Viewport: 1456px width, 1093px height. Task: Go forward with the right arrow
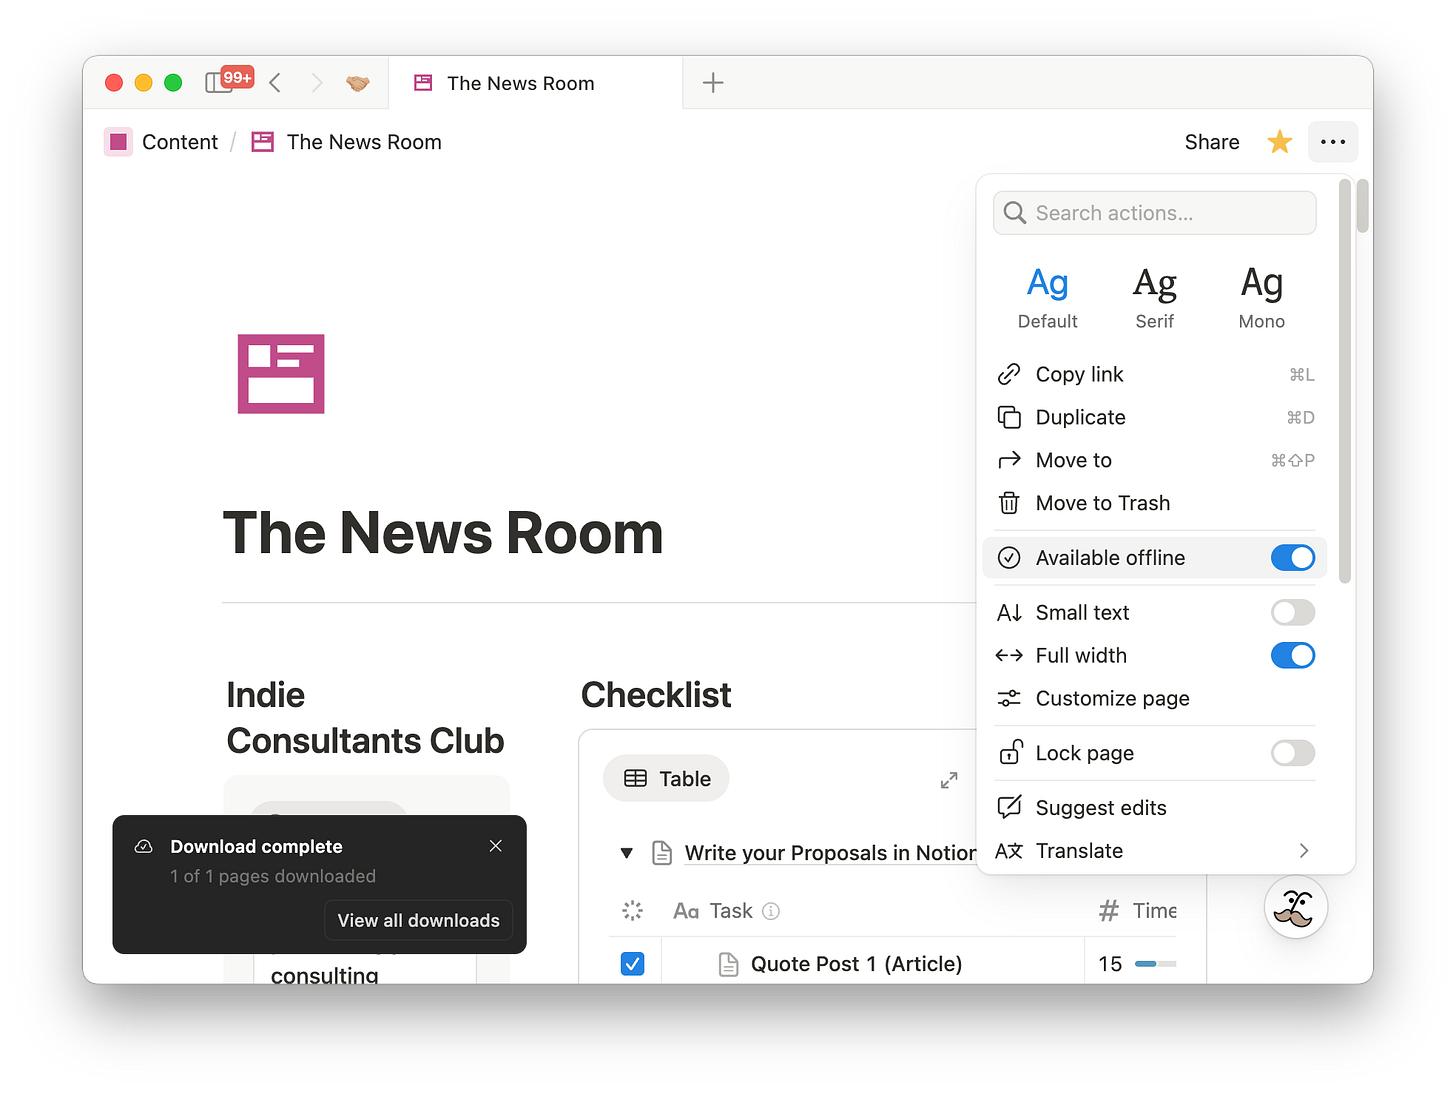pyautogui.click(x=316, y=83)
